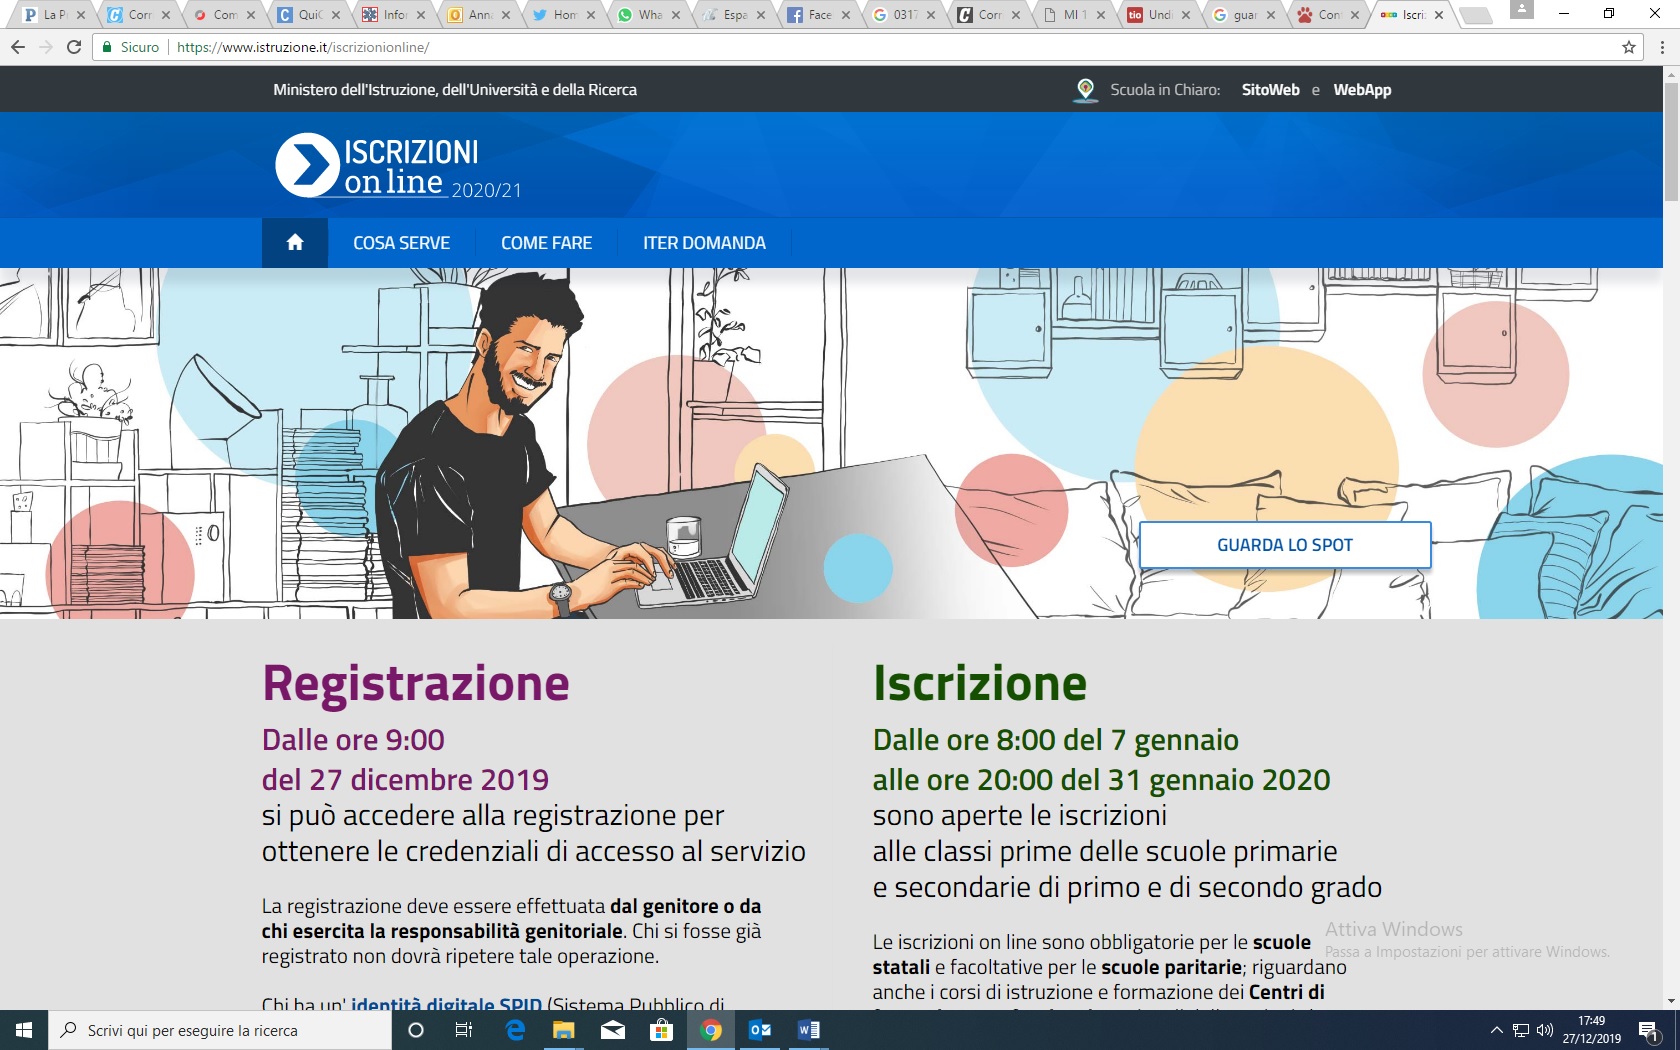1680x1050 pixels.
Task: Open the COSA SERVE menu item
Action: pos(401,243)
